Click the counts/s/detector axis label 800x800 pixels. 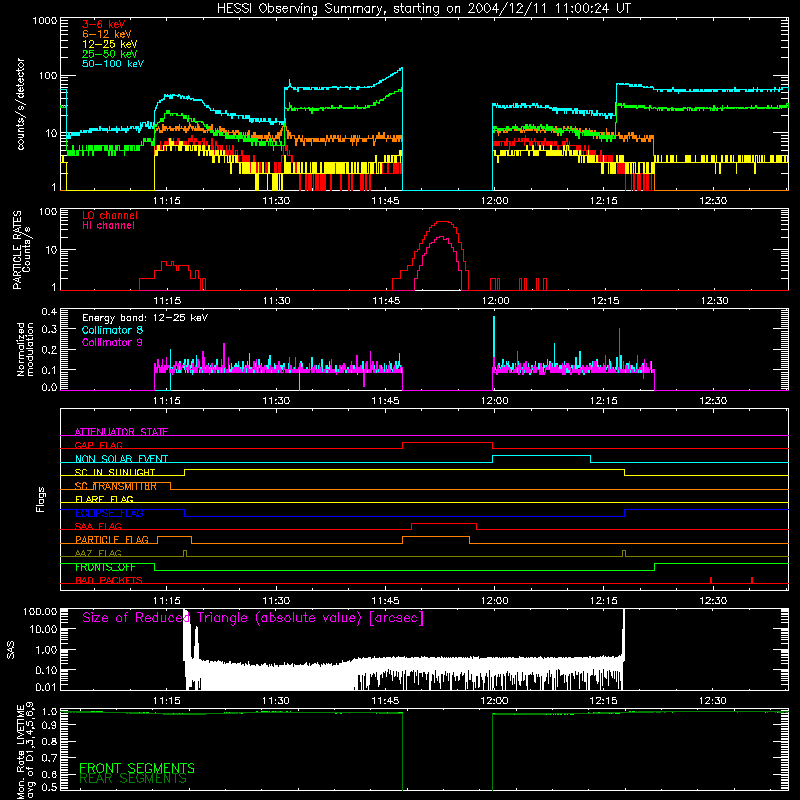pyautogui.click(x=21, y=104)
